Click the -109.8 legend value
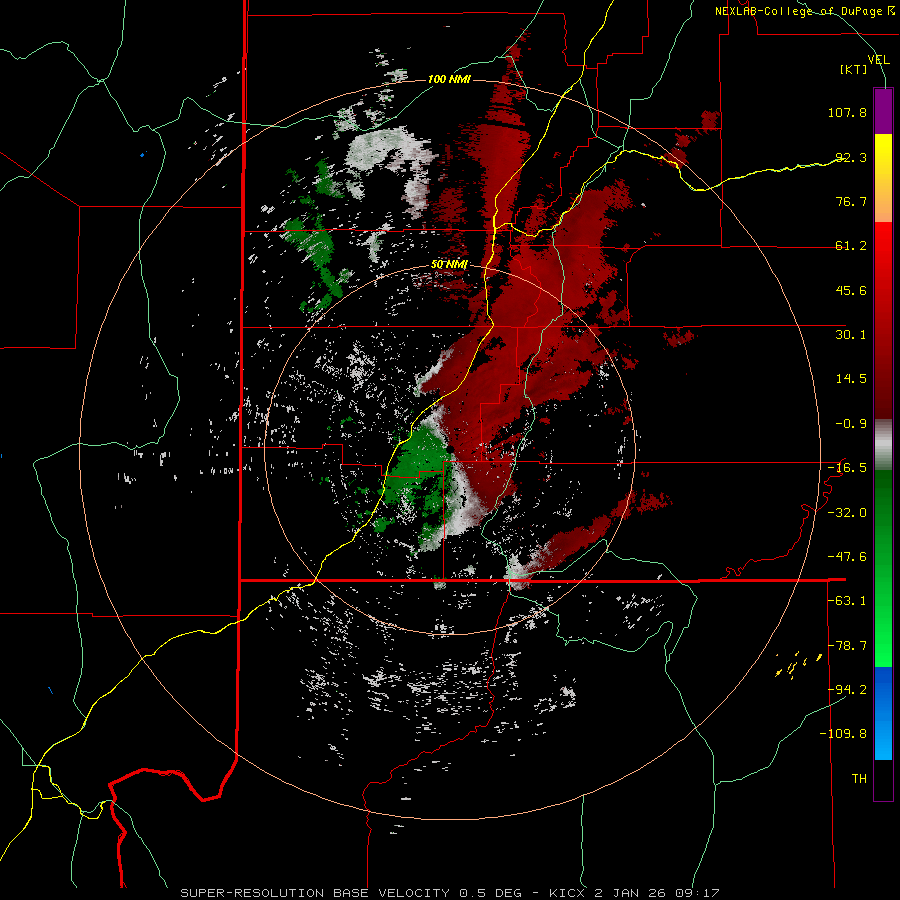 (843, 734)
